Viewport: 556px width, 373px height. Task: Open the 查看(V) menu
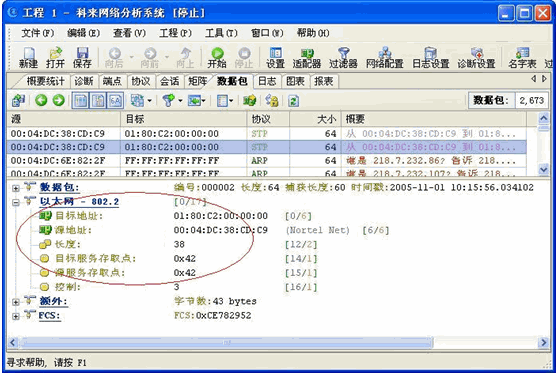pyautogui.click(x=129, y=33)
